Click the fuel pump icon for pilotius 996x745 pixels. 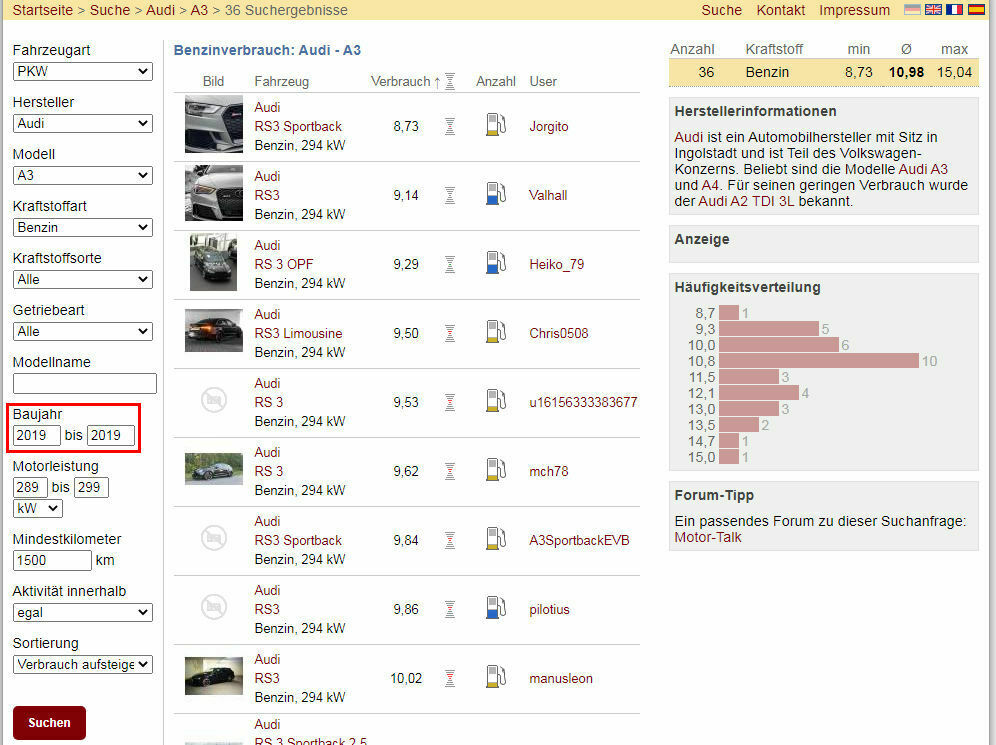coord(496,609)
